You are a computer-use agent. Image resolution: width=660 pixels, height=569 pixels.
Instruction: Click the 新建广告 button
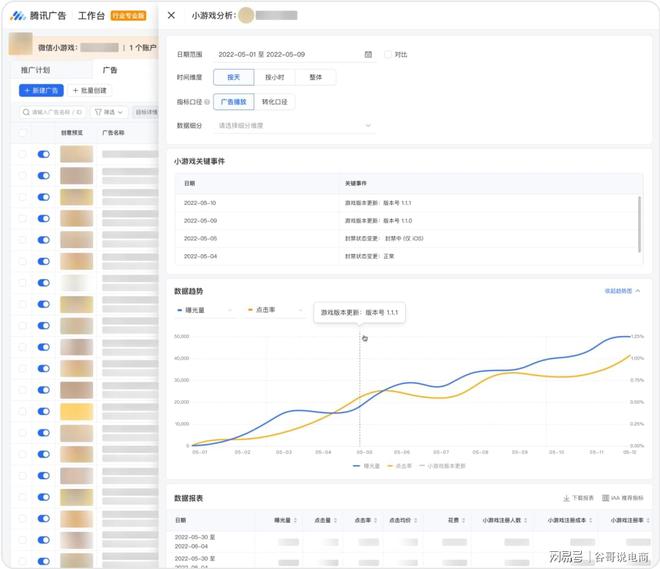[40, 90]
